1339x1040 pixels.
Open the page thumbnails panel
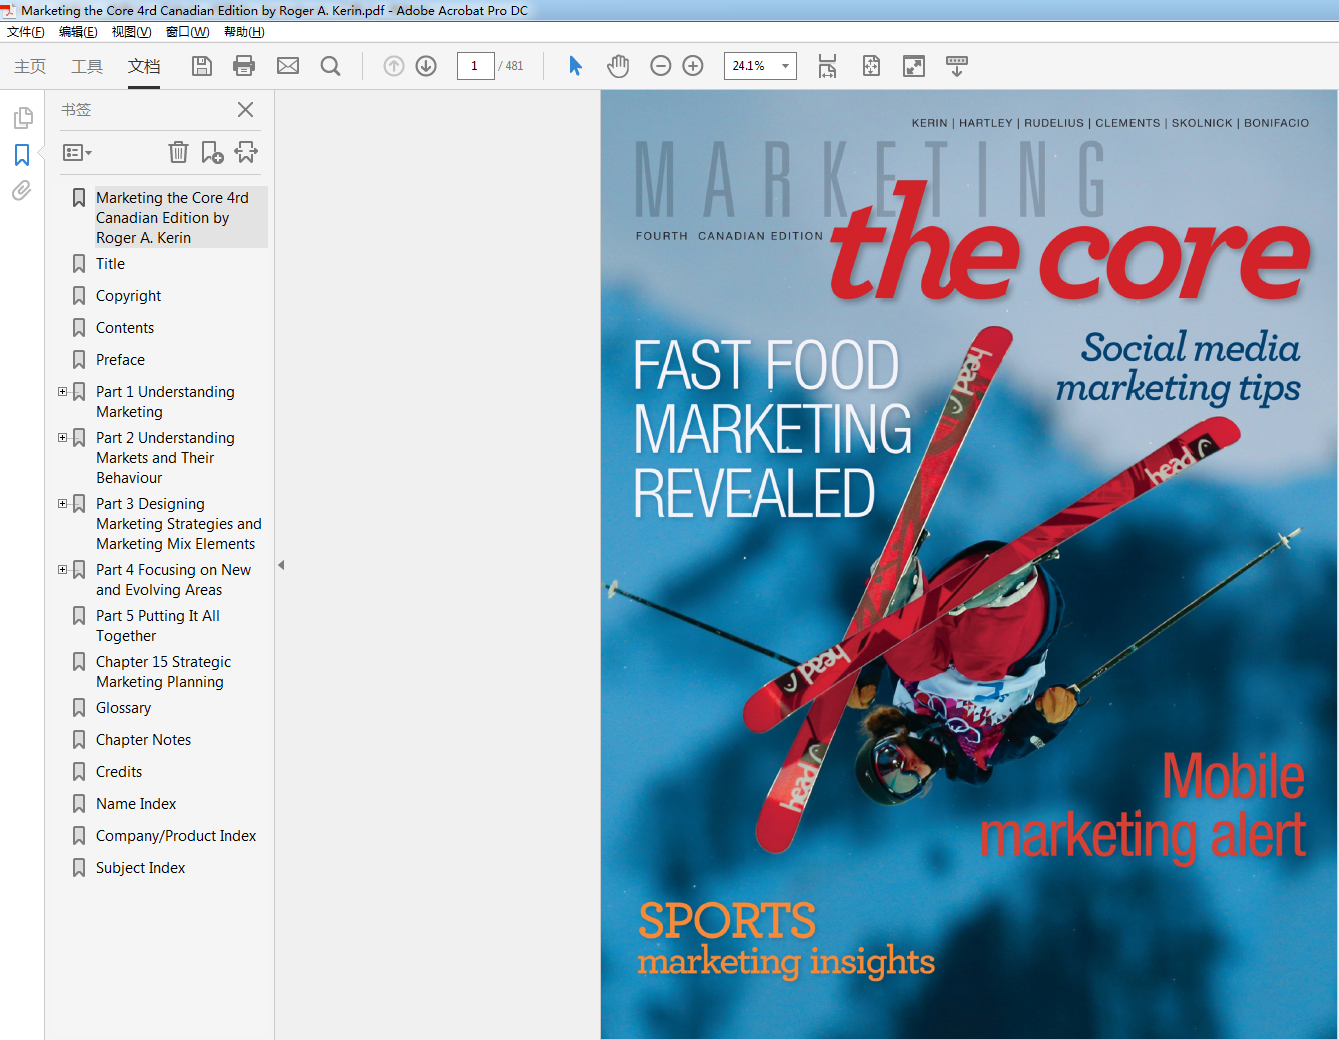(23, 118)
